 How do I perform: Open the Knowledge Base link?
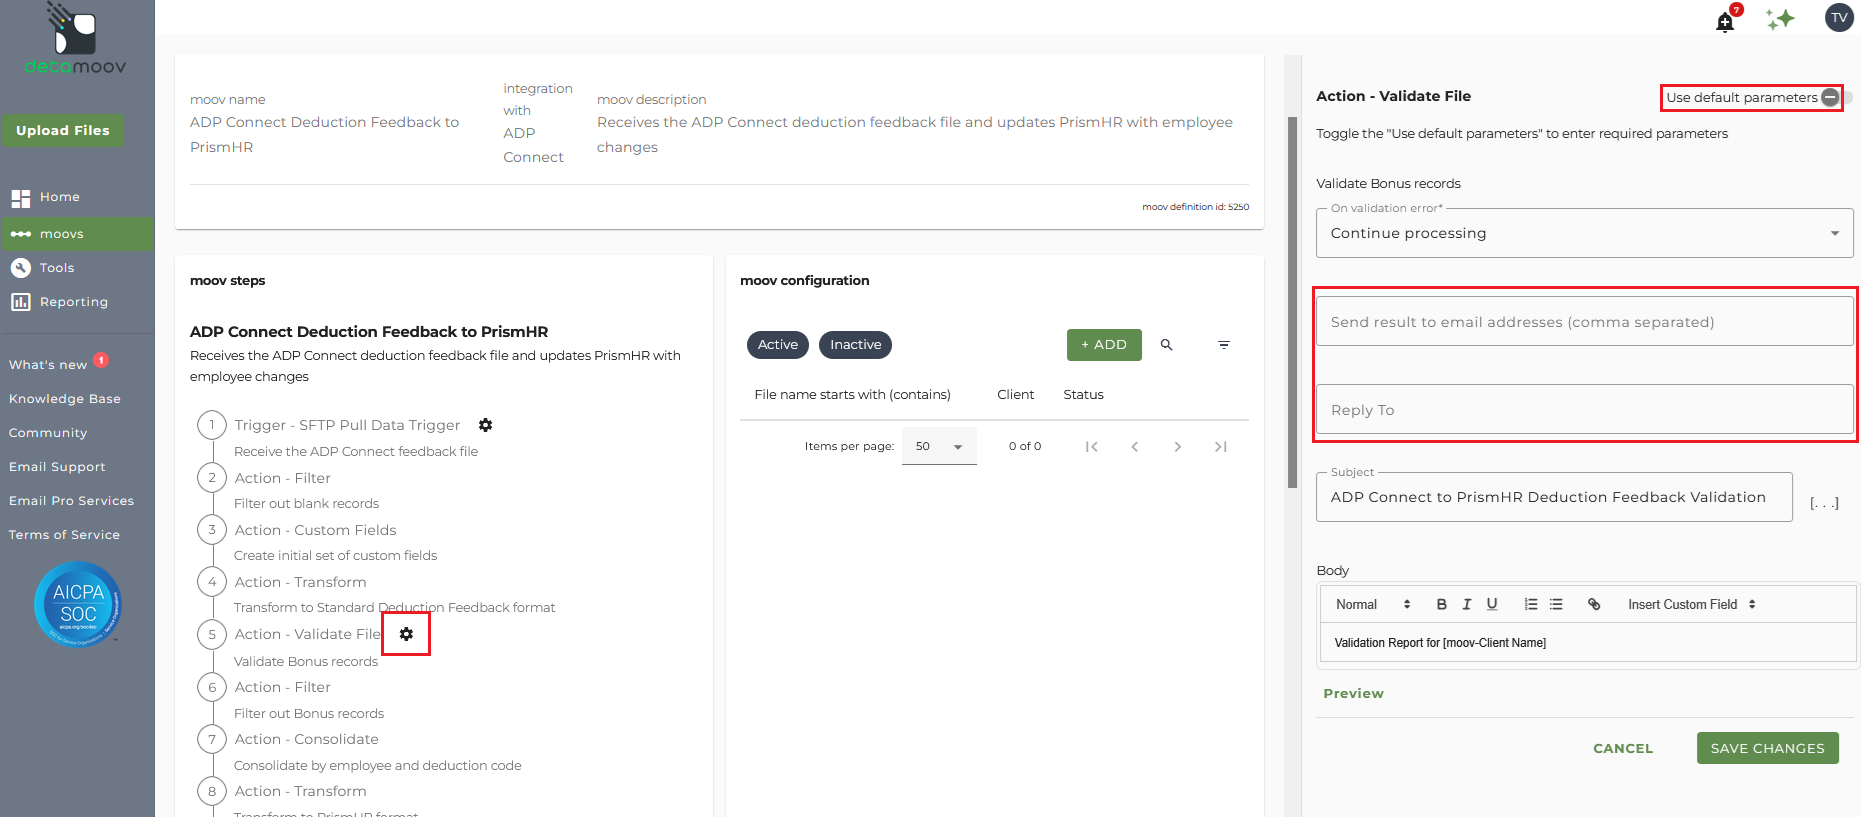[65, 399]
